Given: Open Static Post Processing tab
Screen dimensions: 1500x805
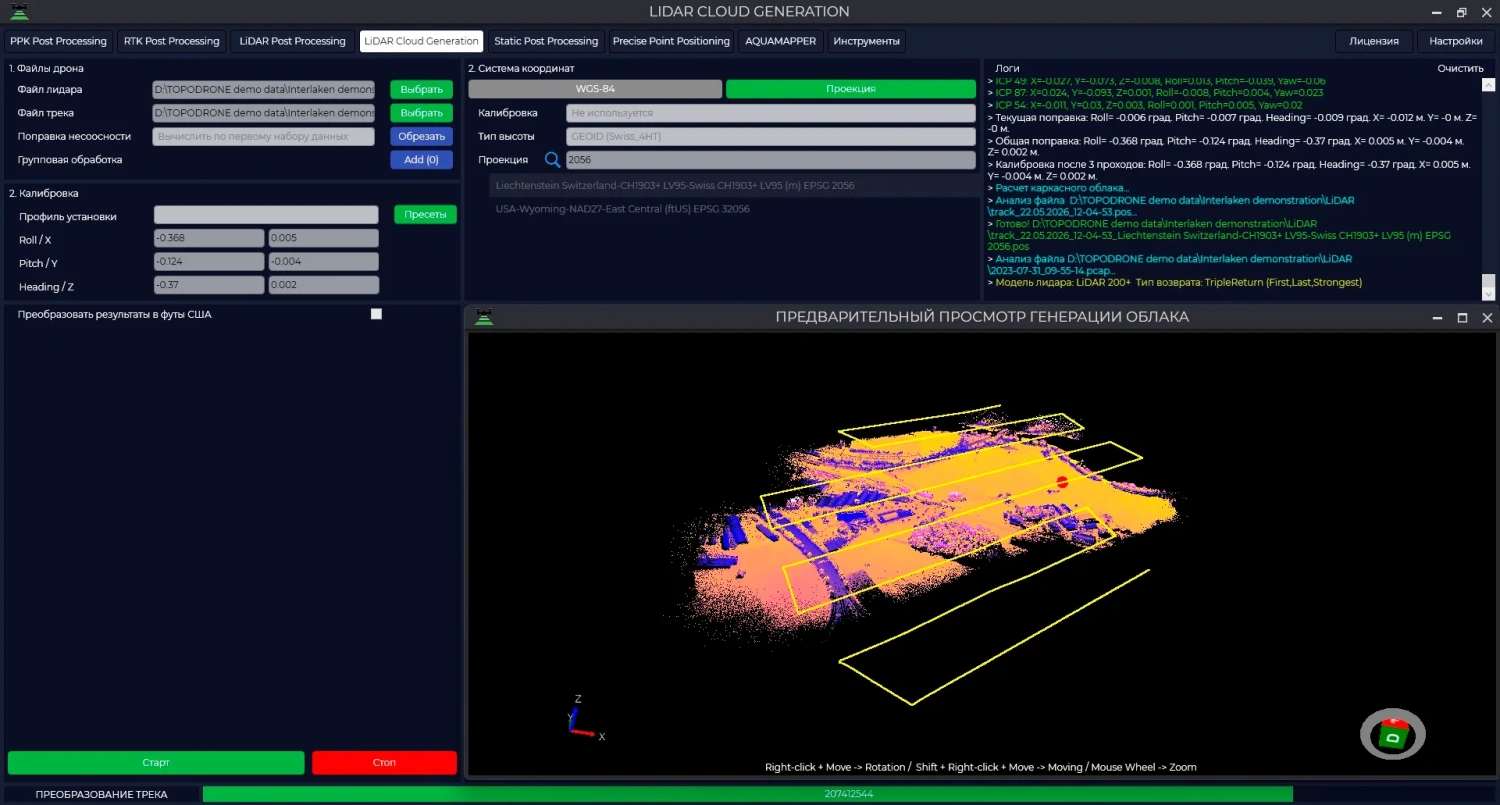Looking at the screenshot, I should 546,41.
